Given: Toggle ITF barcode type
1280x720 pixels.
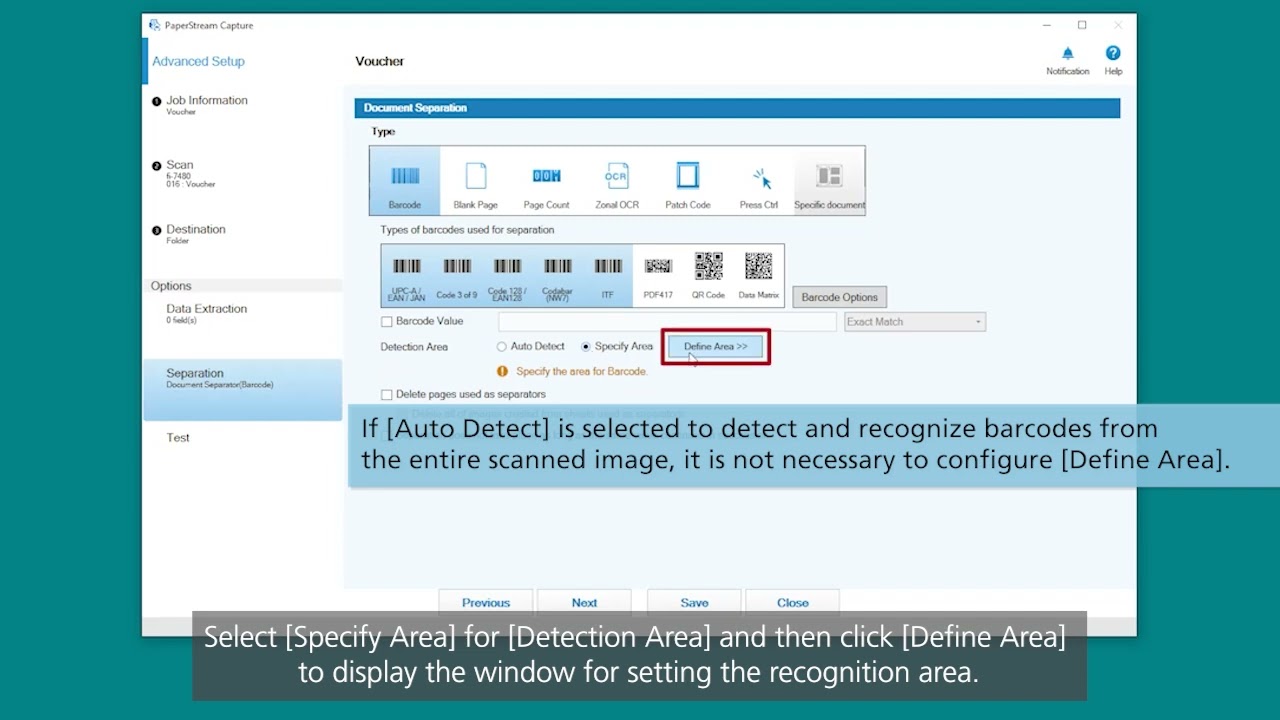Looking at the screenshot, I should pyautogui.click(x=608, y=275).
